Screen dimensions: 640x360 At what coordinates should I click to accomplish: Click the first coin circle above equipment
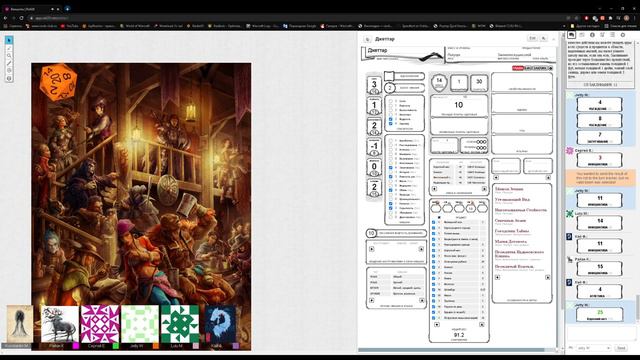coord(436,208)
